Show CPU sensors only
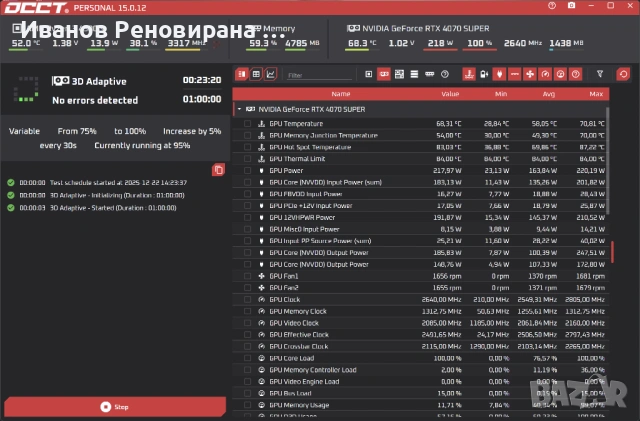 tap(369, 74)
